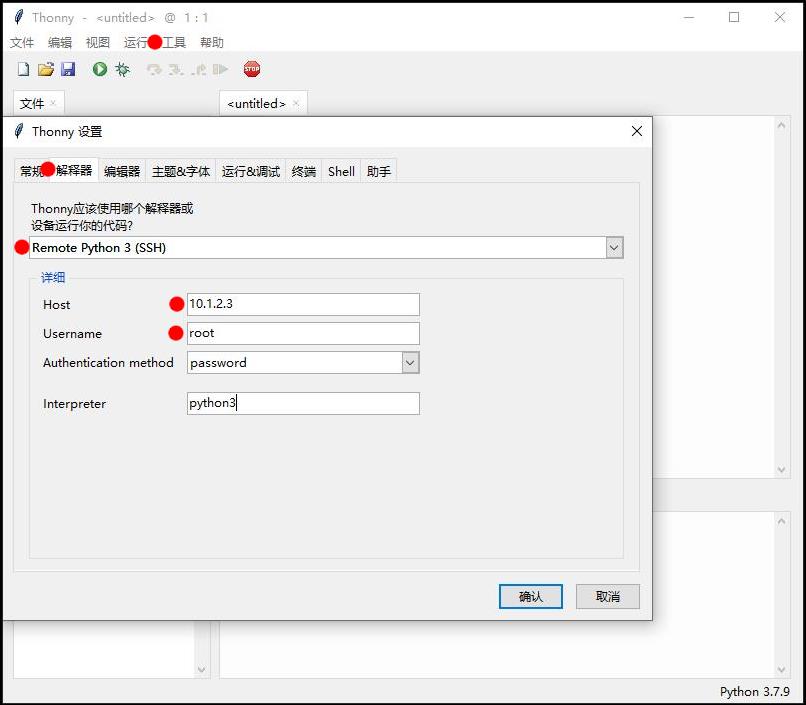
Task: Close the Thonny 设置 dialog
Action: [636, 132]
